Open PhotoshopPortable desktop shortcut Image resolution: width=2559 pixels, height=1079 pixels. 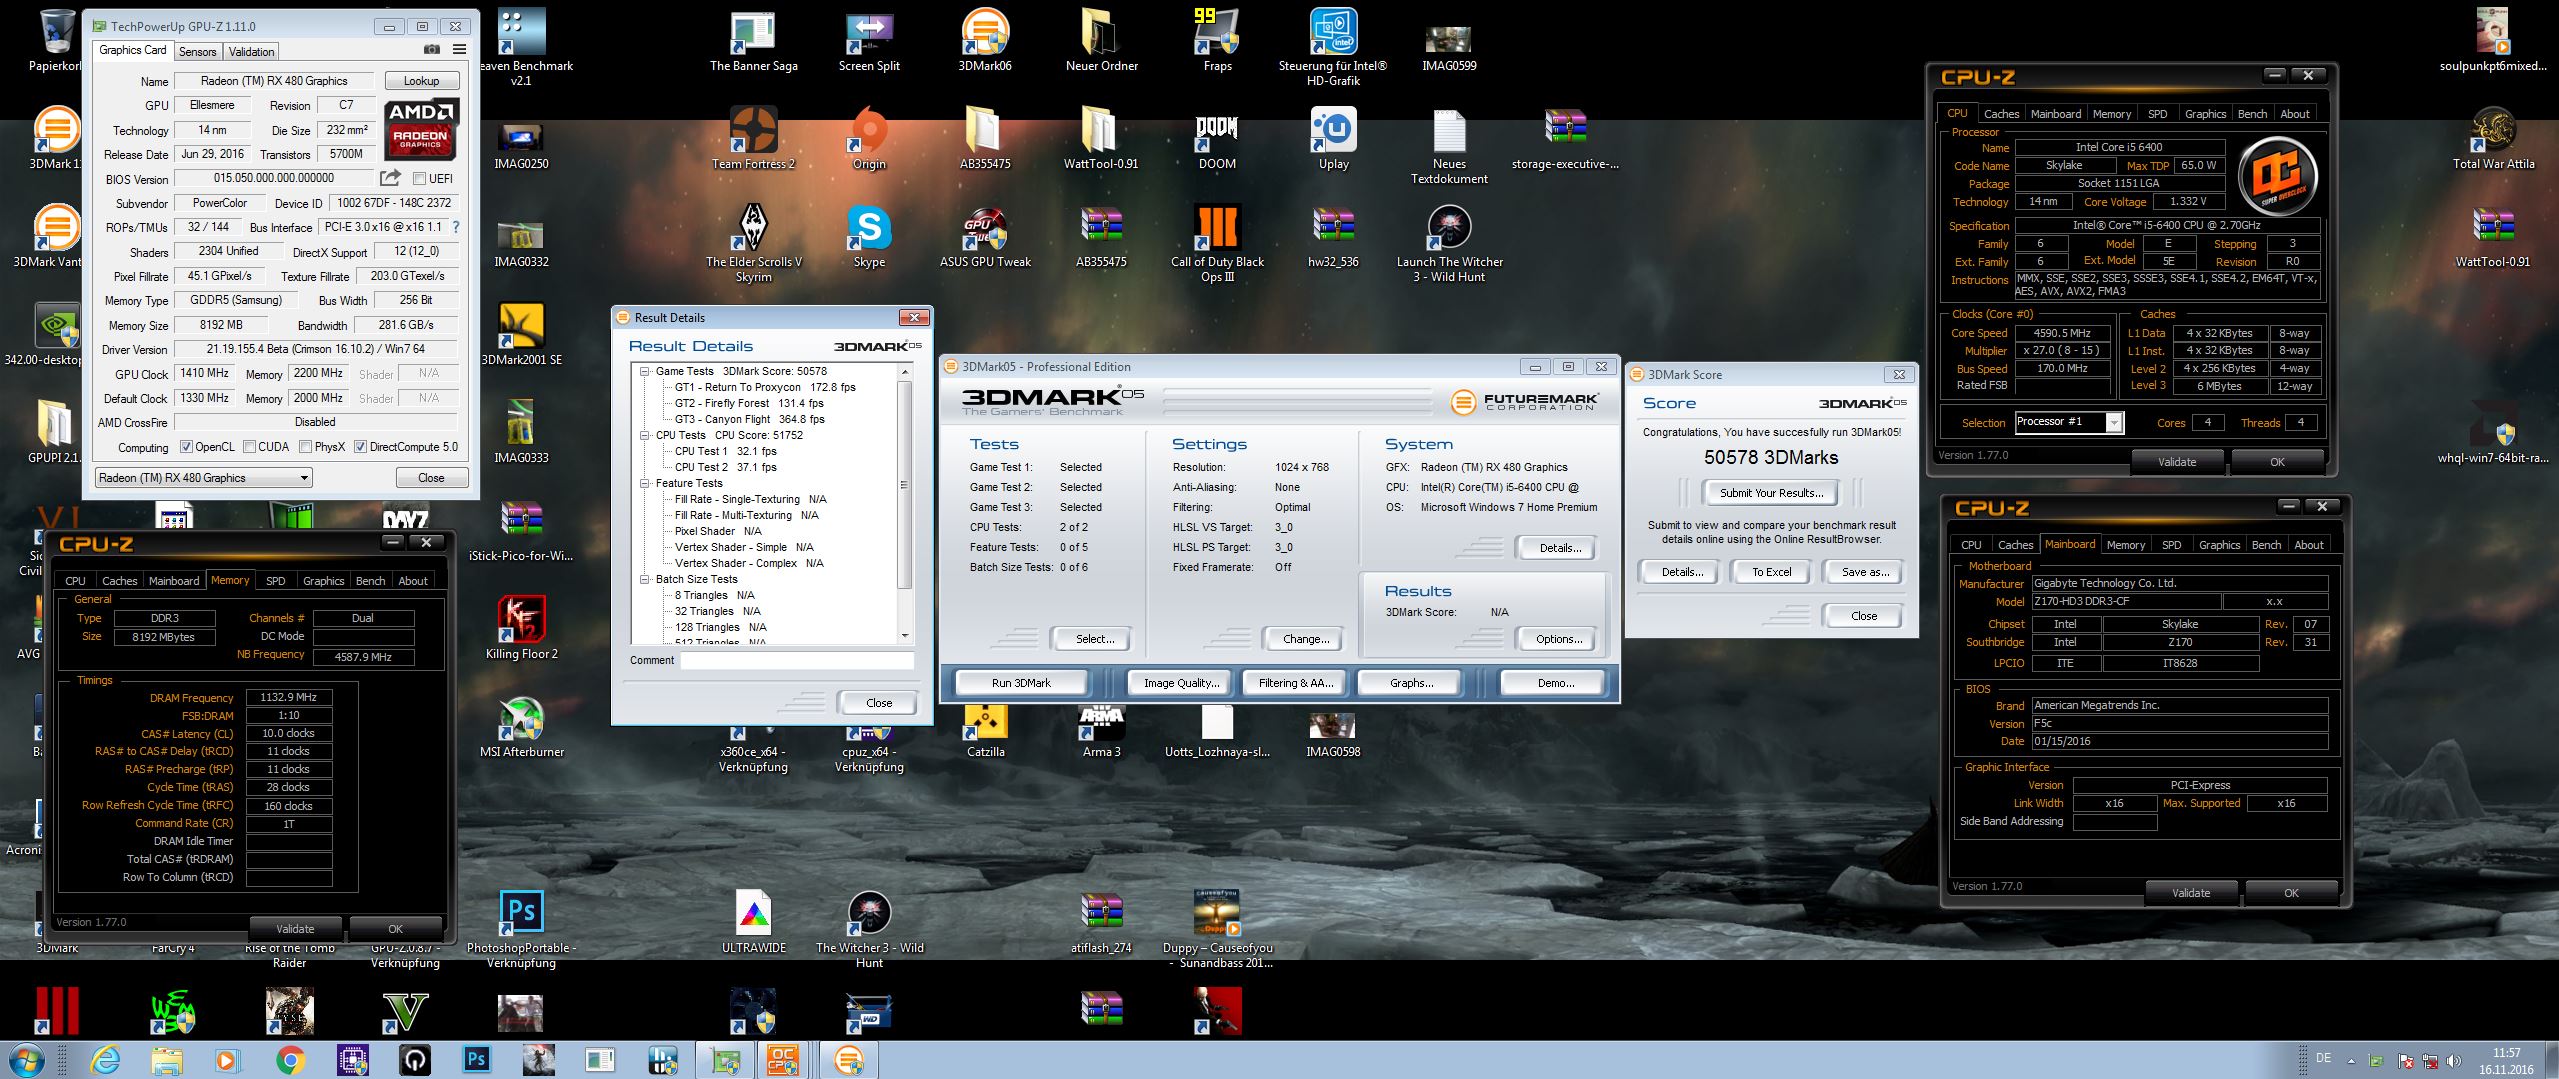pyautogui.click(x=521, y=929)
